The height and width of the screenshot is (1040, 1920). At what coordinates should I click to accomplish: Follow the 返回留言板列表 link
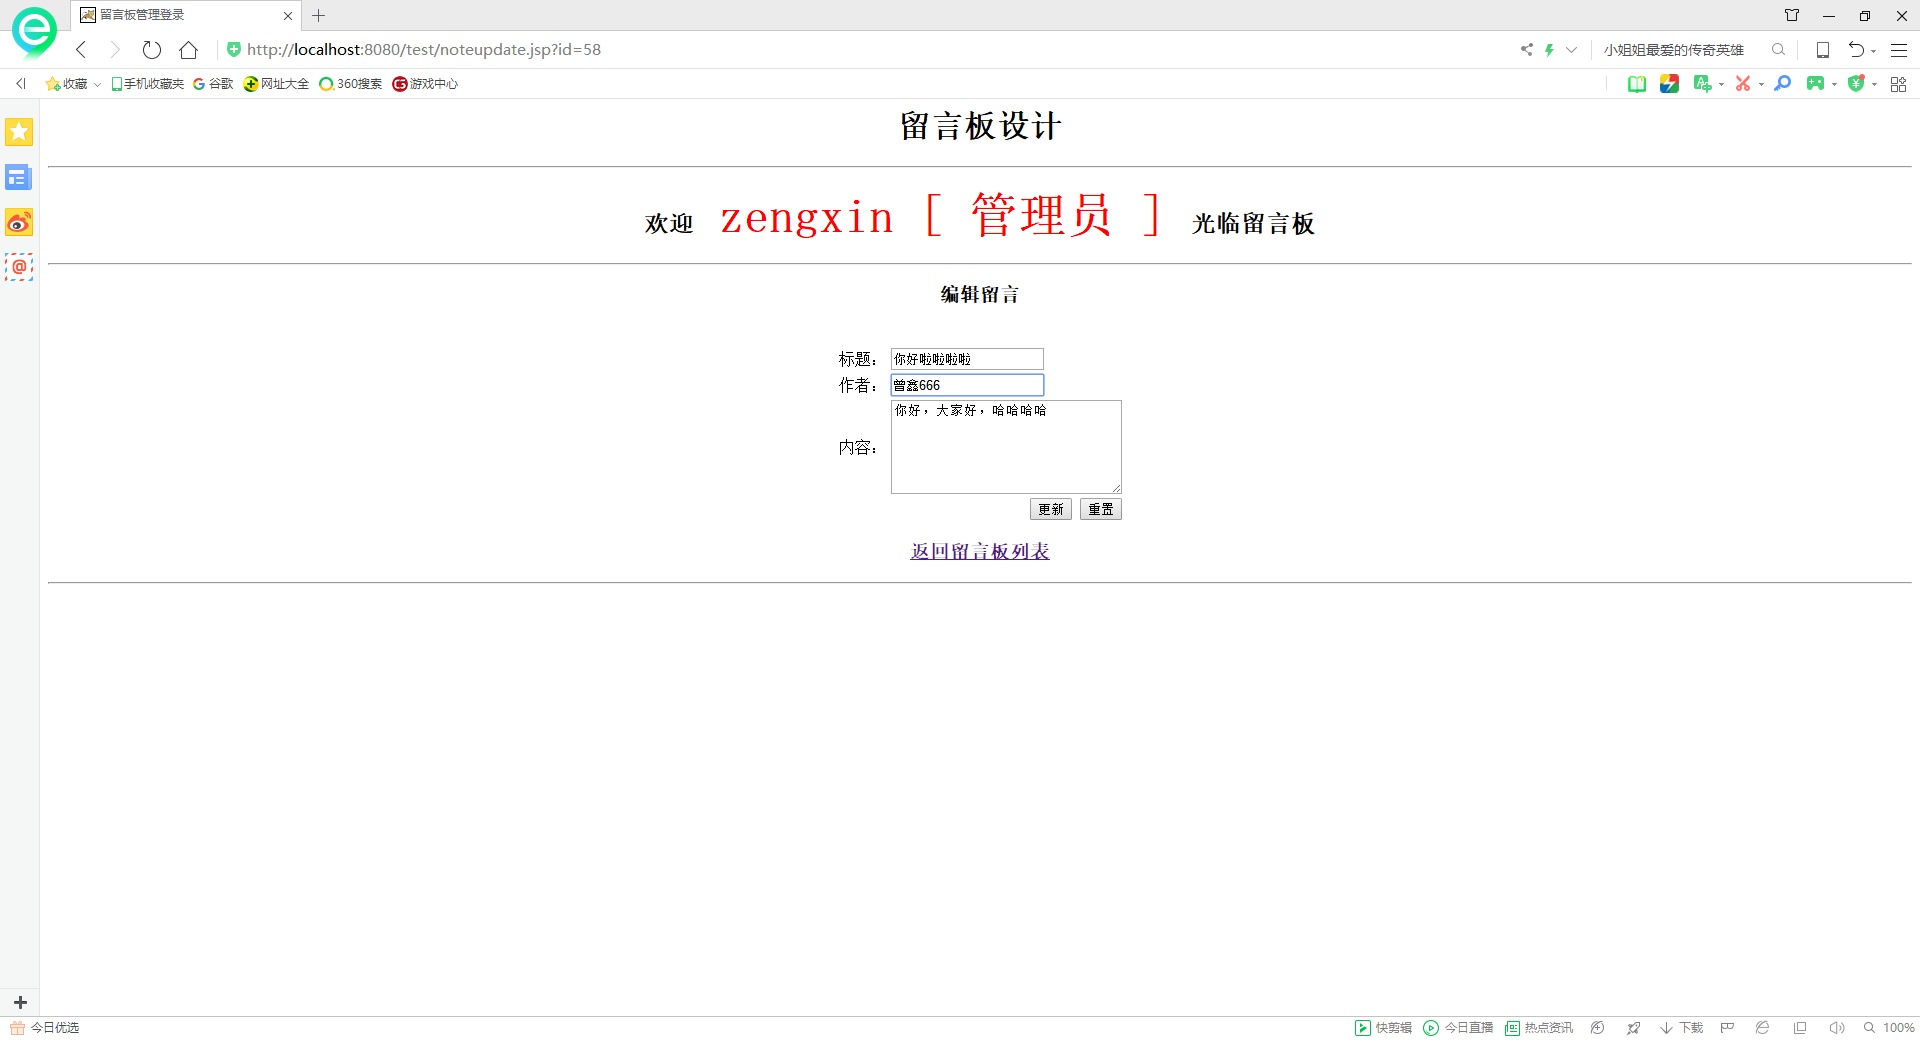pyautogui.click(x=980, y=552)
